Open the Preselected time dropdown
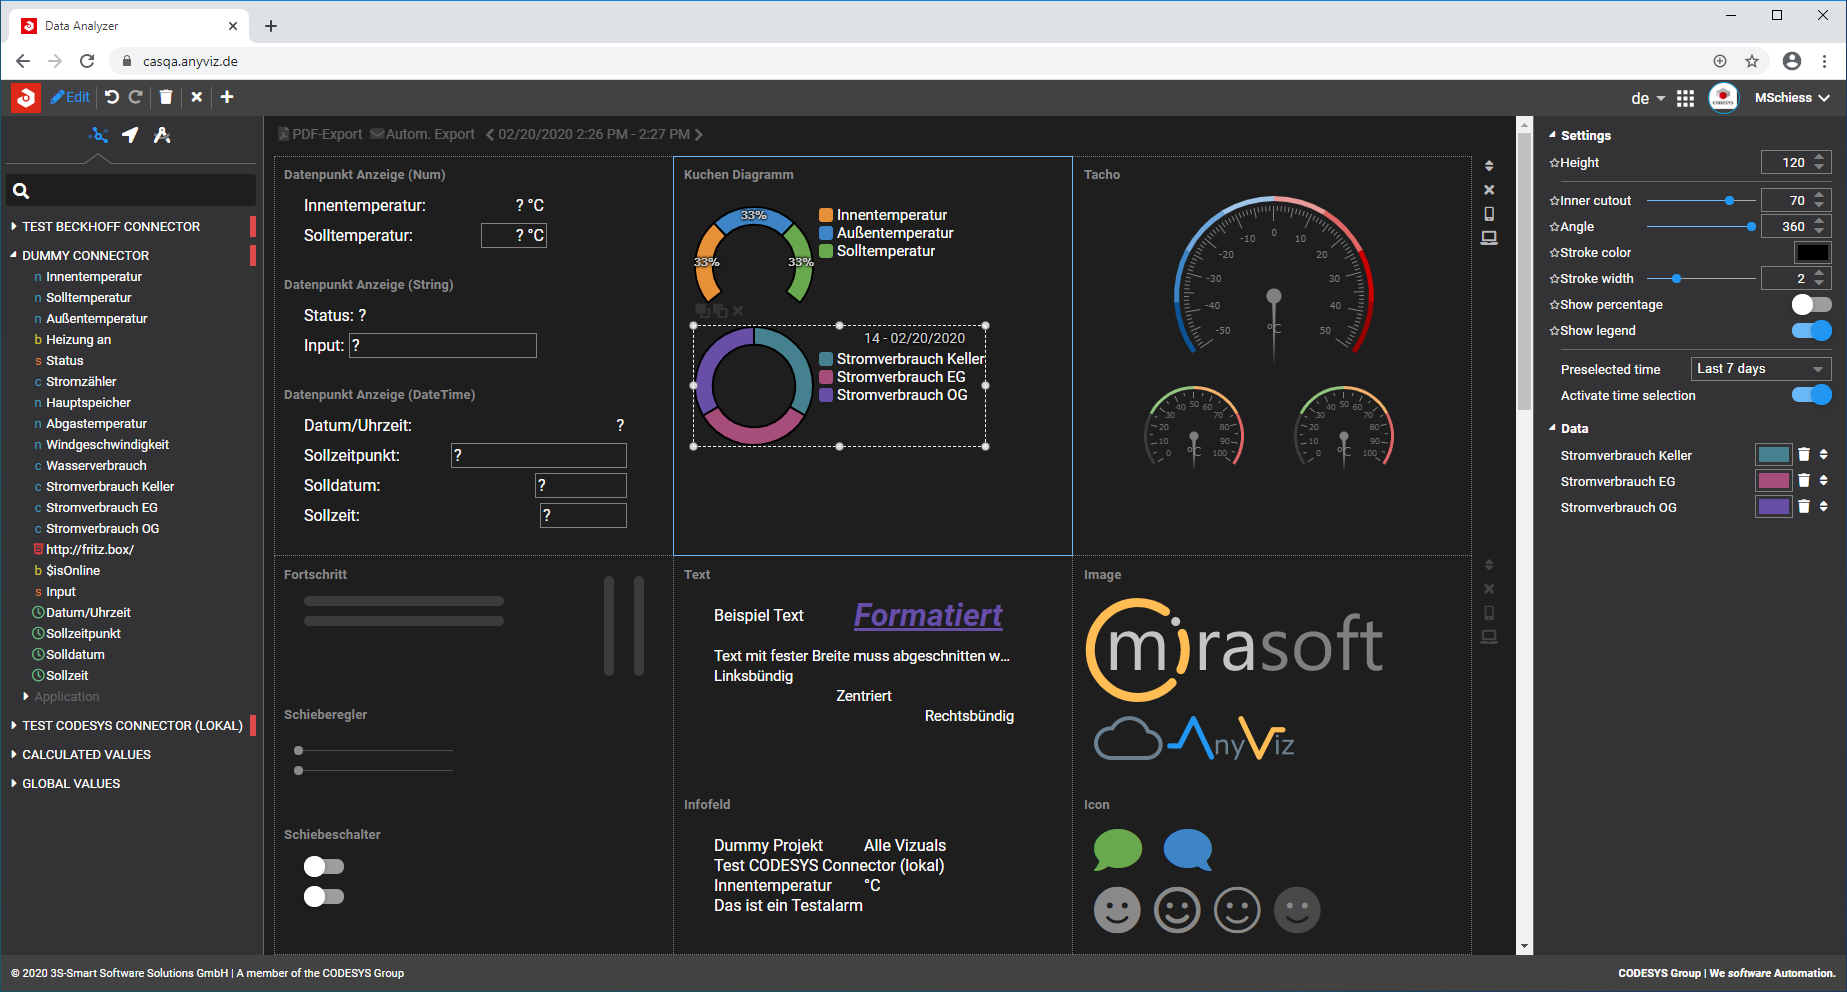This screenshot has width=1847, height=992. 1760,368
